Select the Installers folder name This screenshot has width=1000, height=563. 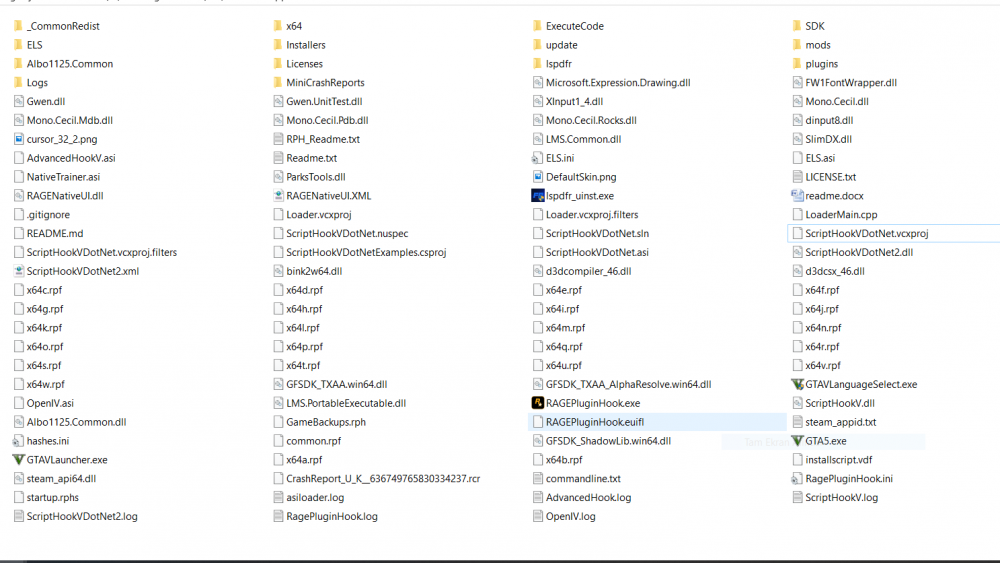click(x=305, y=45)
